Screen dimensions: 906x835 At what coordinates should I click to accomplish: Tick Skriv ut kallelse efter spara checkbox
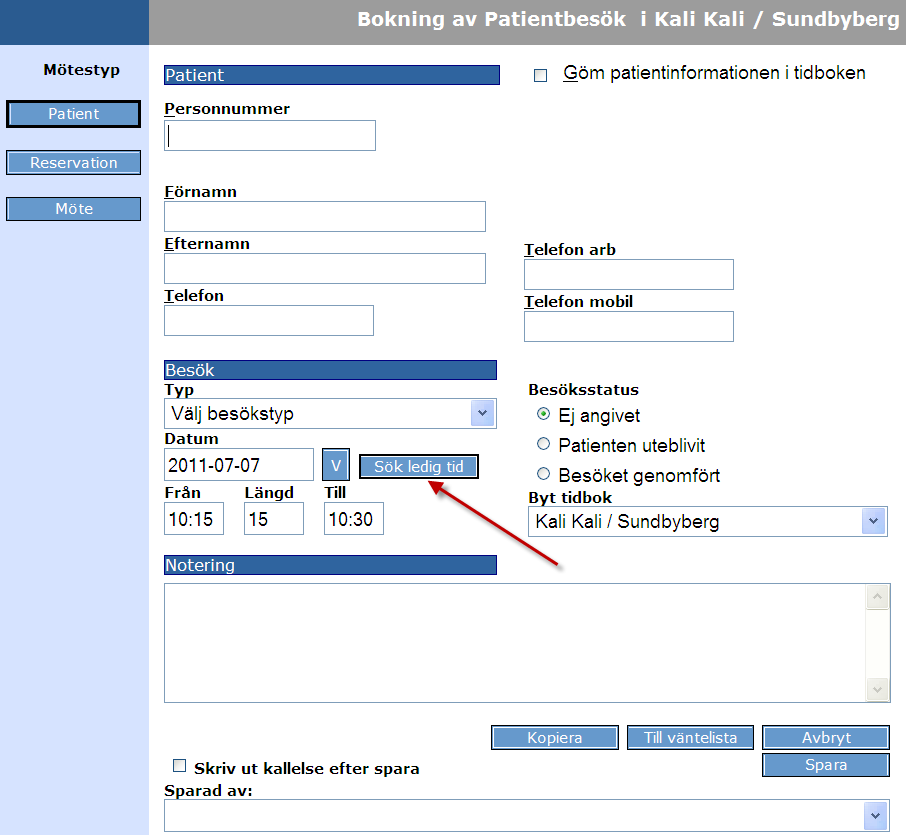point(180,766)
